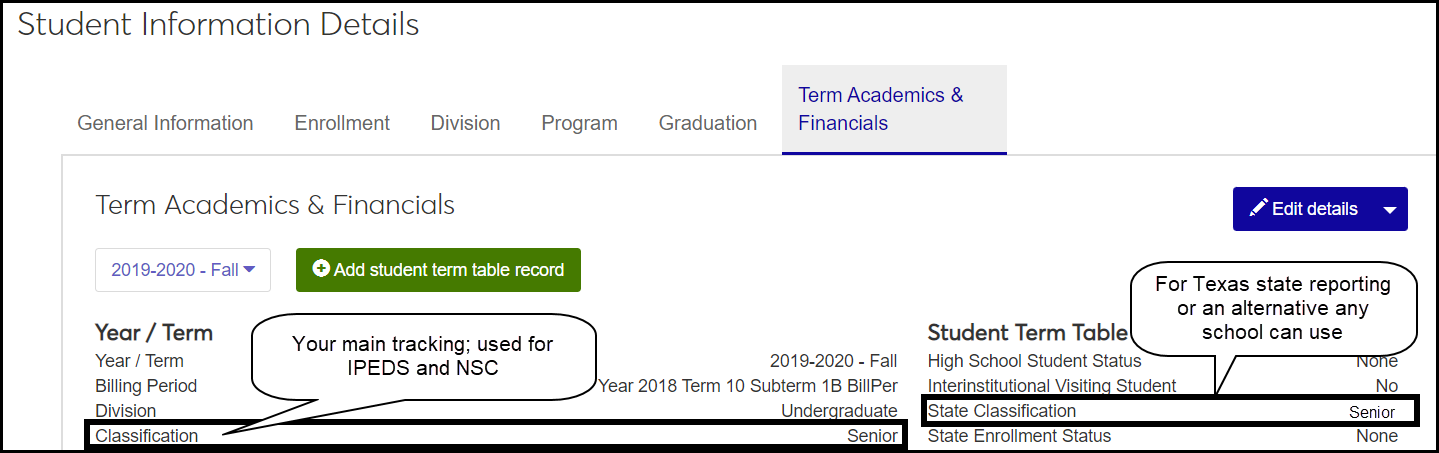Click the Classification field label
The image size is (1439, 453).
click(x=147, y=436)
